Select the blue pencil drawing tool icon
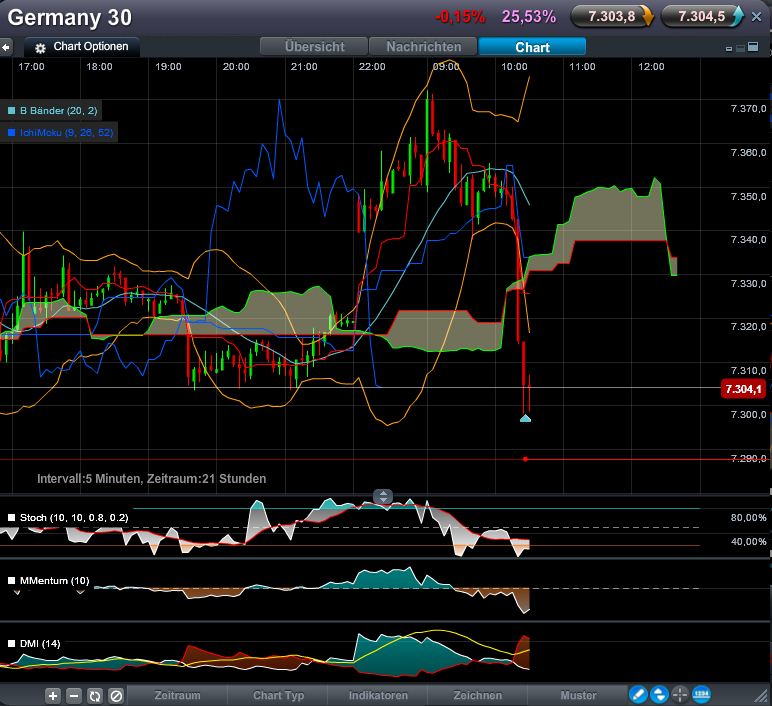772x706 pixels. [x=637, y=694]
